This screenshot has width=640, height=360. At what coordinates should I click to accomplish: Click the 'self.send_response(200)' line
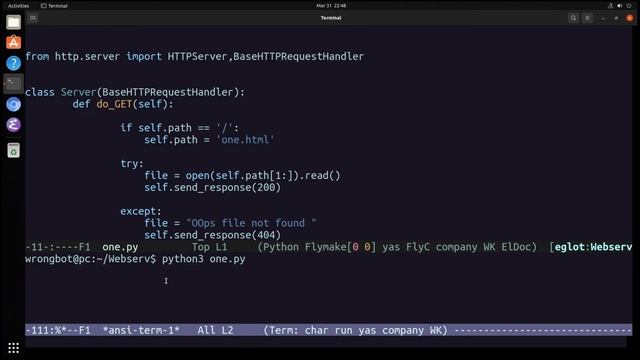click(x=212, y=187)
